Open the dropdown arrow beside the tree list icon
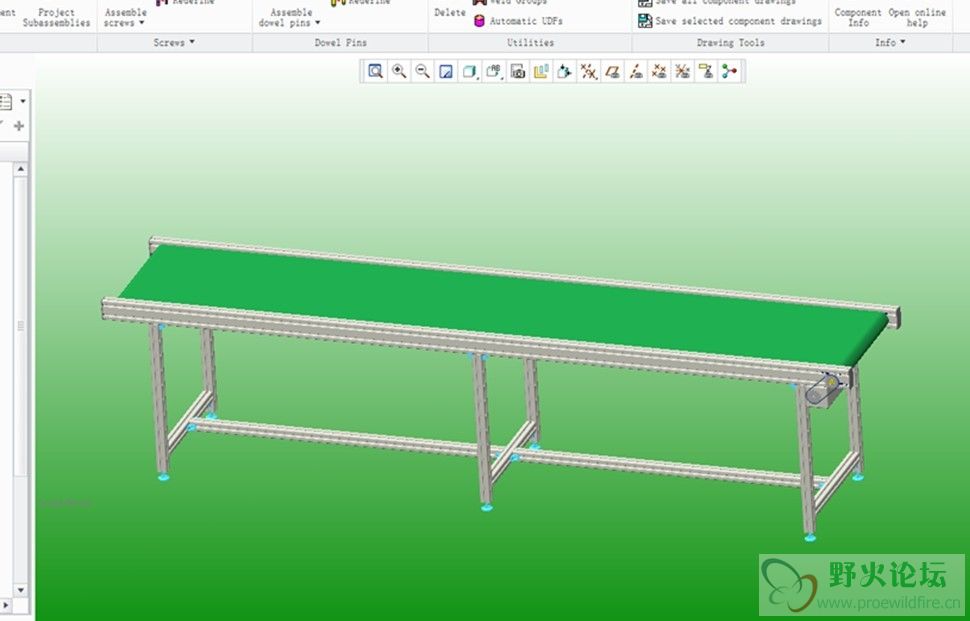The width and height of the screenshot is (970, 621). pyautogui.click(x=23, y=101)
